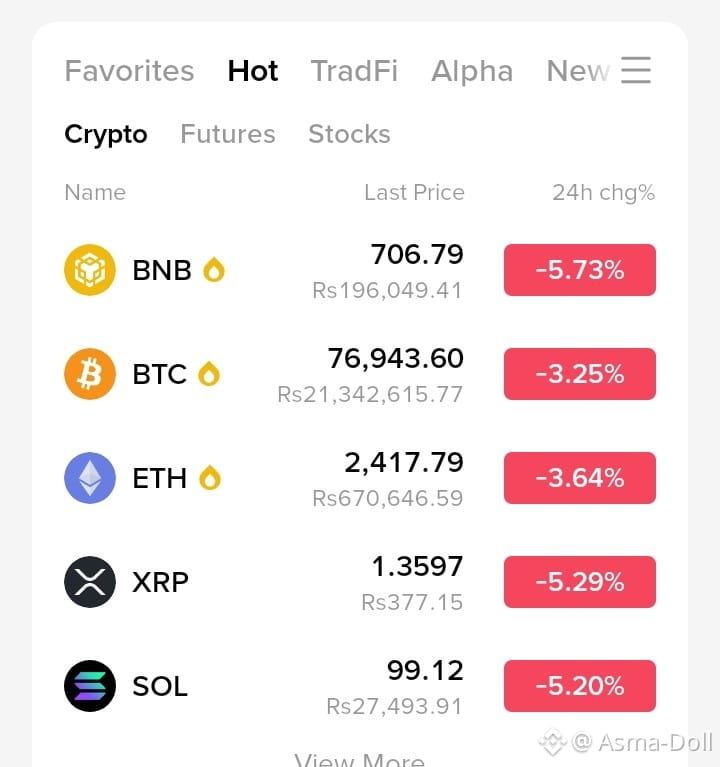Select the Futures sub-tab
This screenshot has width=720, height=767.
click(228, 134)
